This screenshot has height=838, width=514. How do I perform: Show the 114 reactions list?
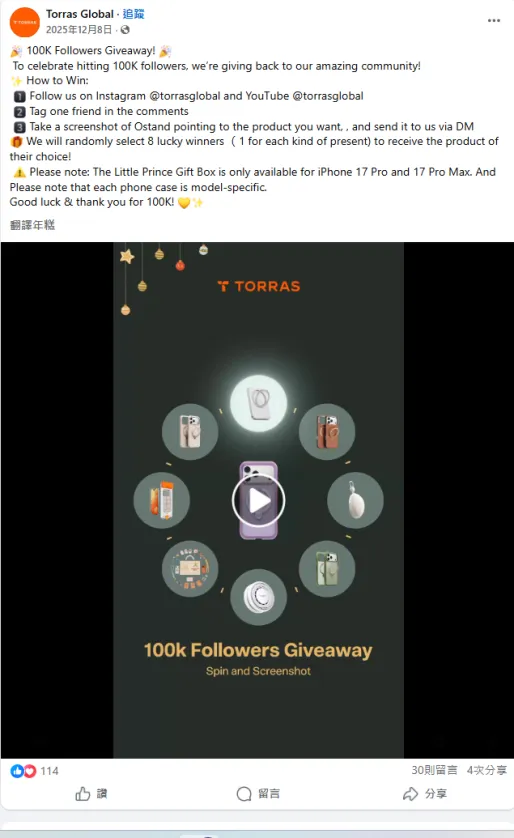click(49, 771)
